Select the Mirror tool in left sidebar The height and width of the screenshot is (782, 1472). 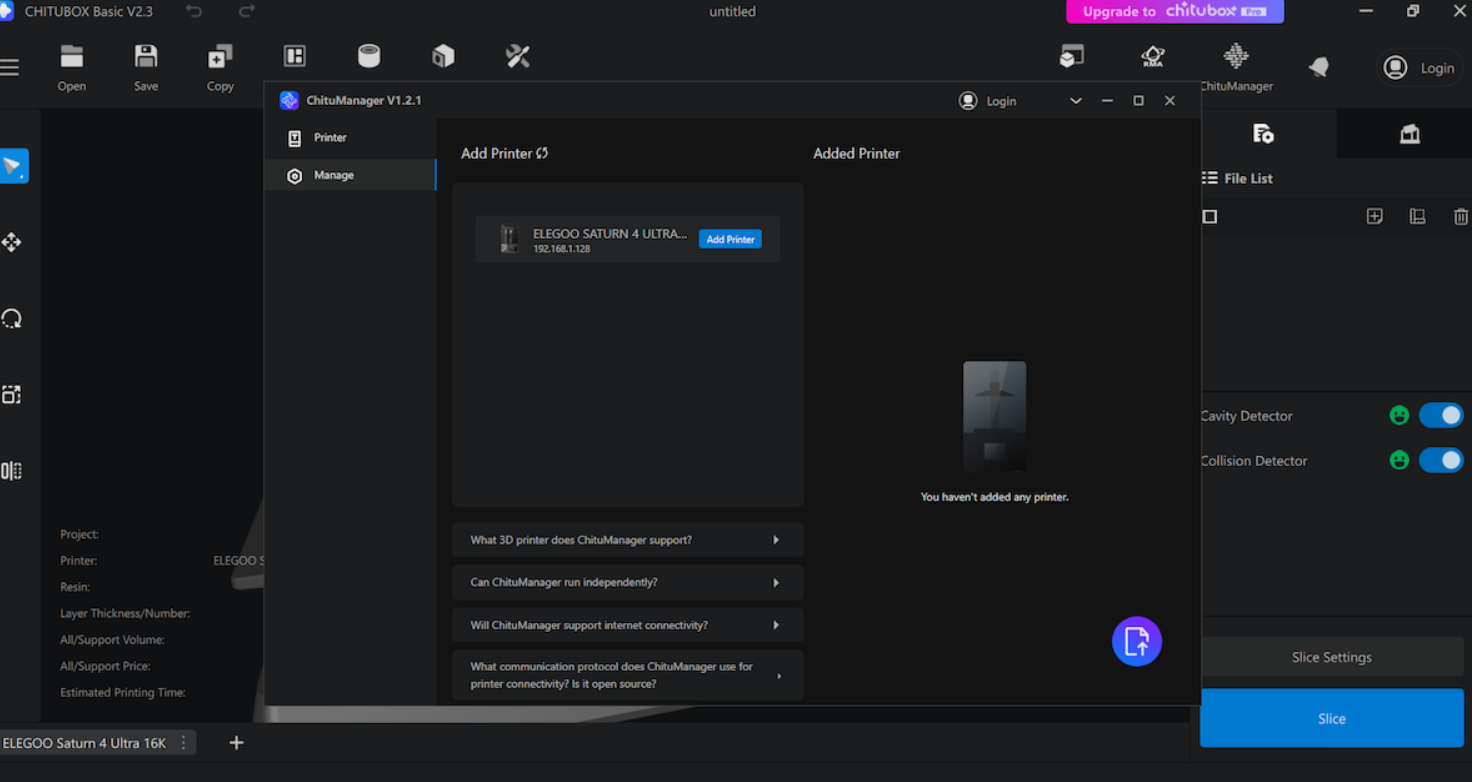point(12,471)
